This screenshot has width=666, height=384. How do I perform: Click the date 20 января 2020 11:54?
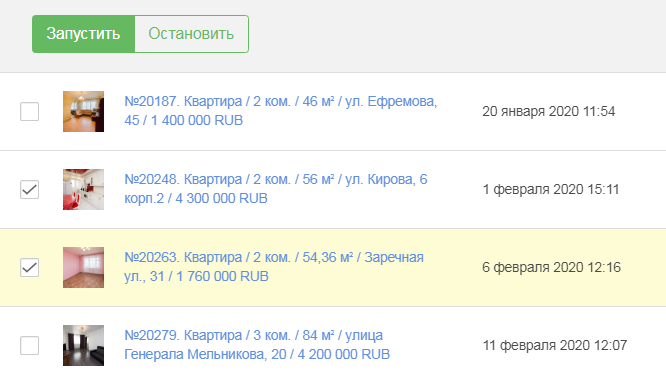(x=548, y=111)
